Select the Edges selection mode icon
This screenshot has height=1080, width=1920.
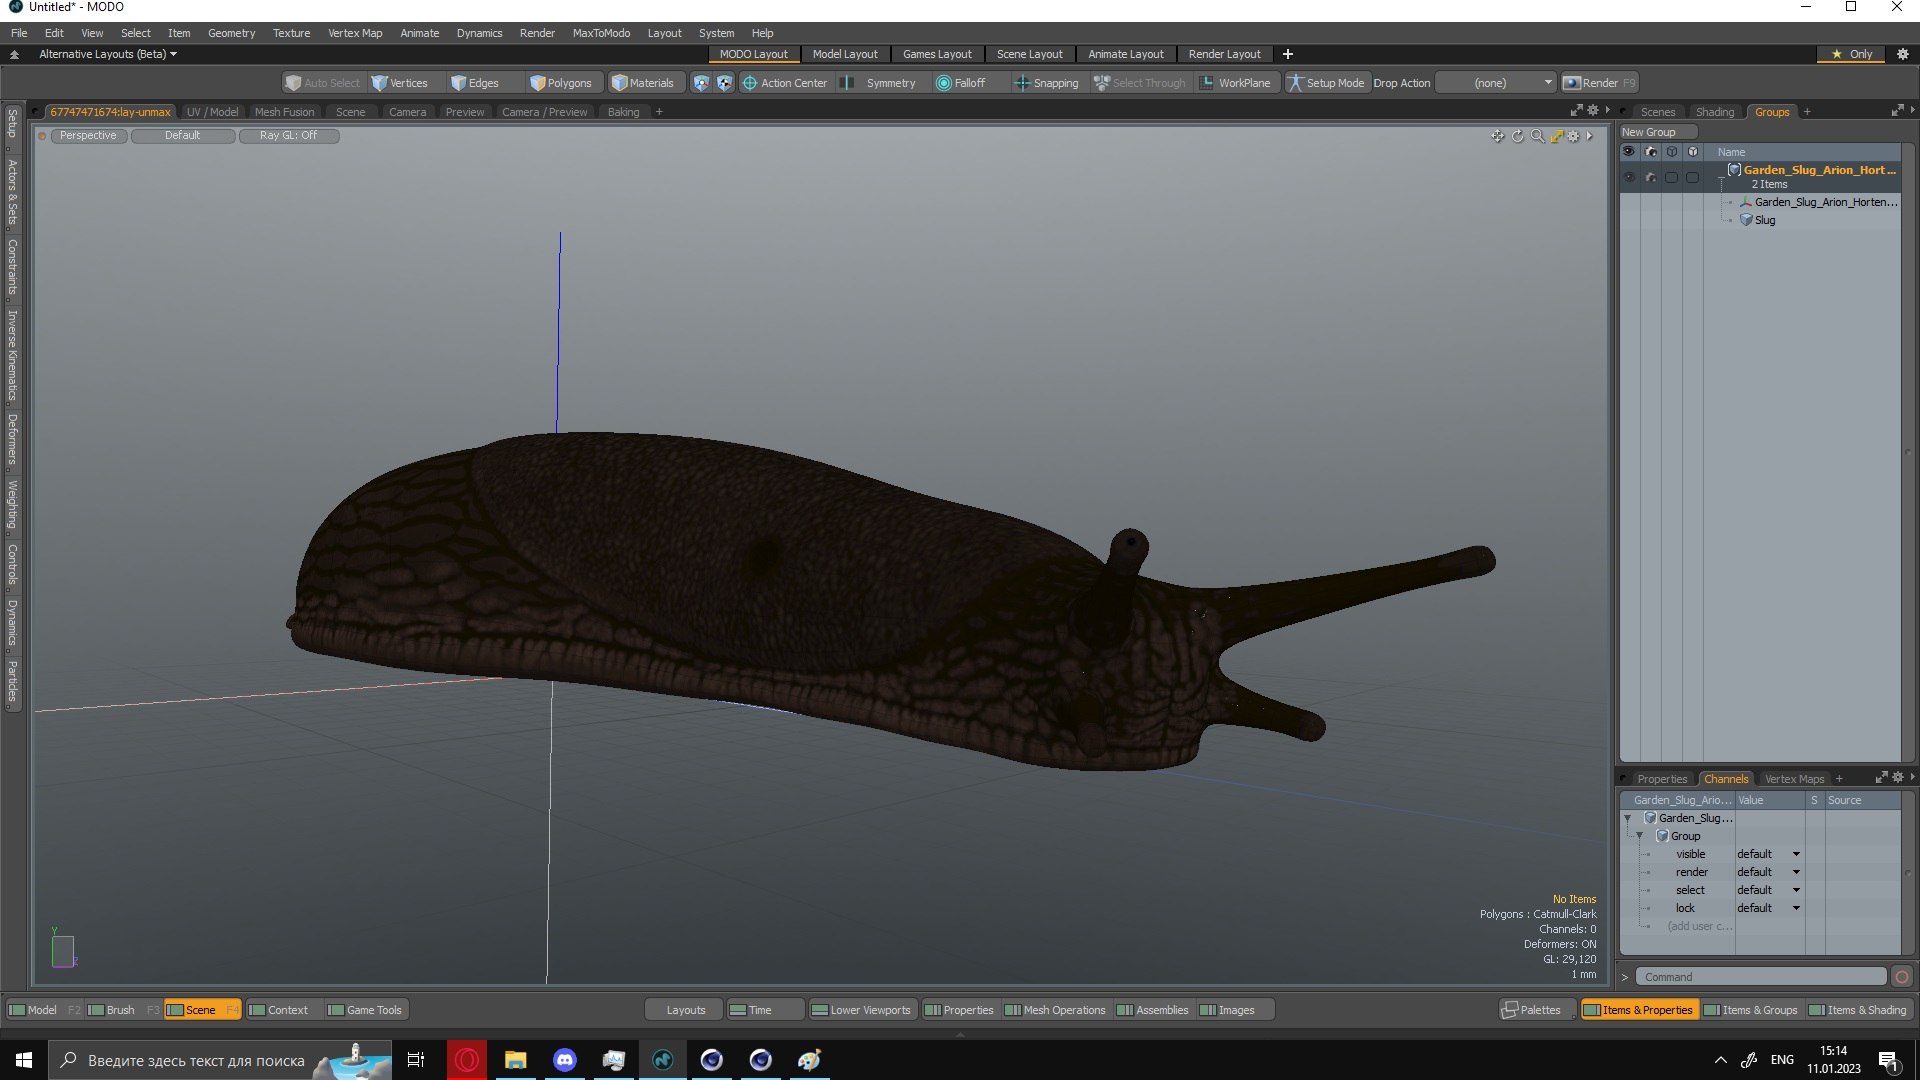tap(459, 83)
